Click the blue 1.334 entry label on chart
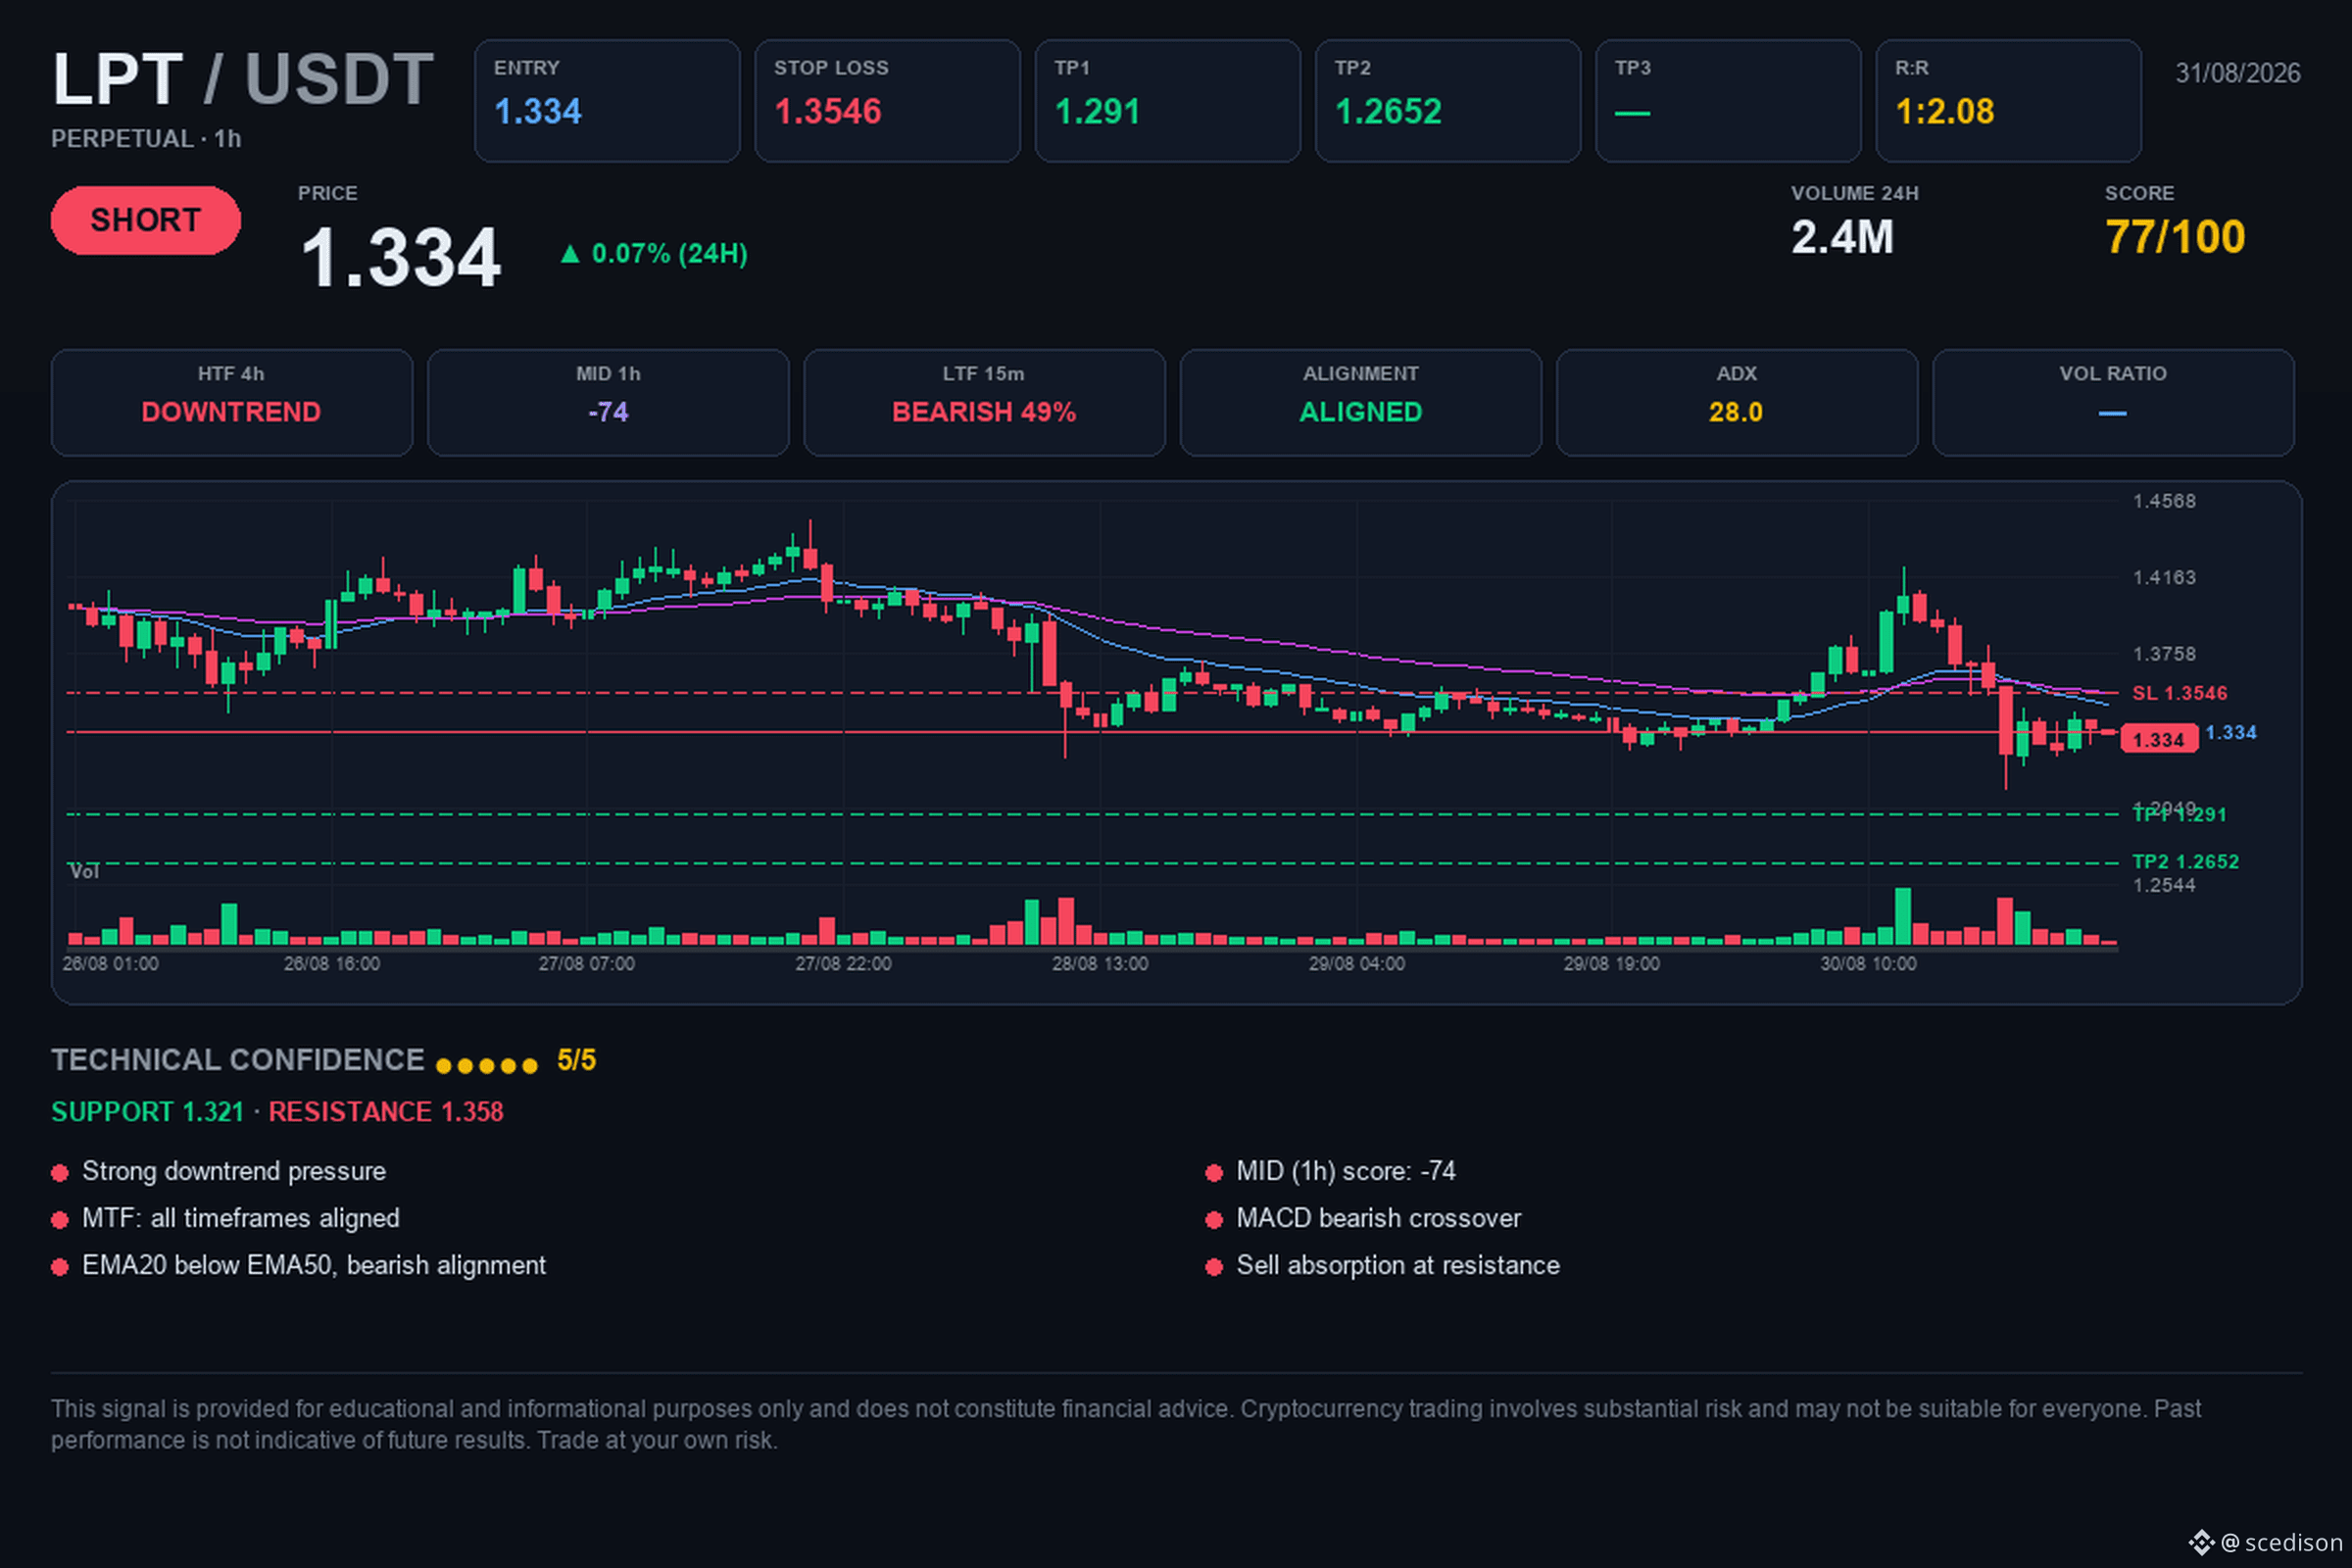The height and width of the screenshot is (1568, 2352). point(2231,733)
